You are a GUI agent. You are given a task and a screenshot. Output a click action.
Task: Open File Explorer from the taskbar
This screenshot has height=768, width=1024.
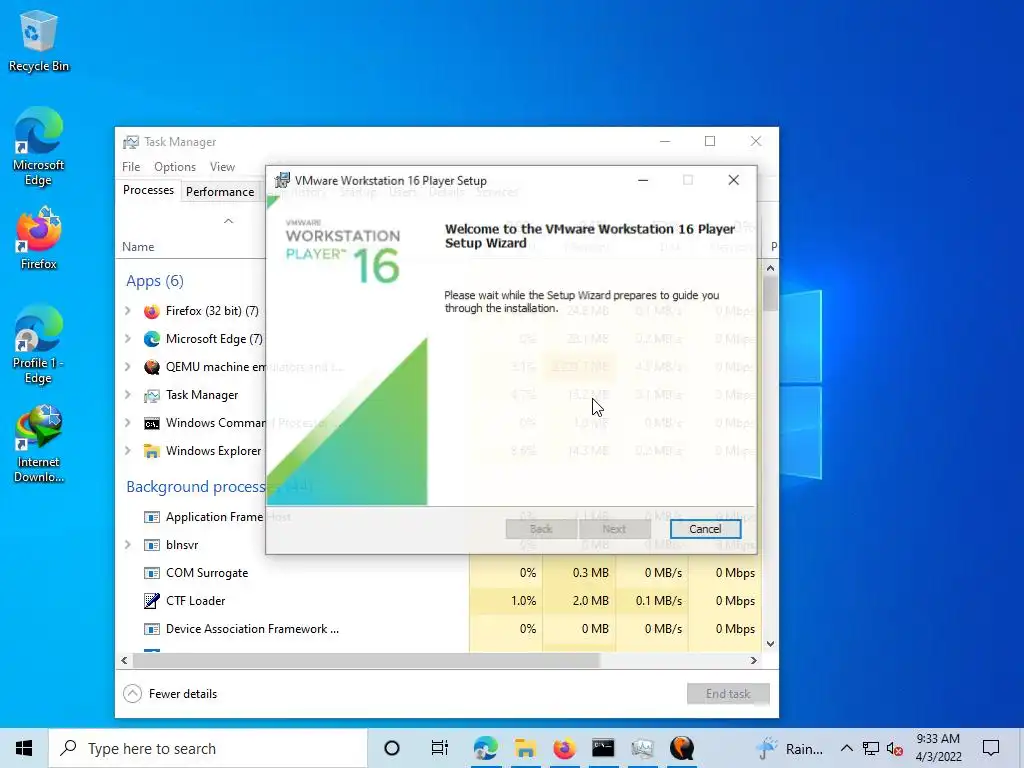point(525,748)
